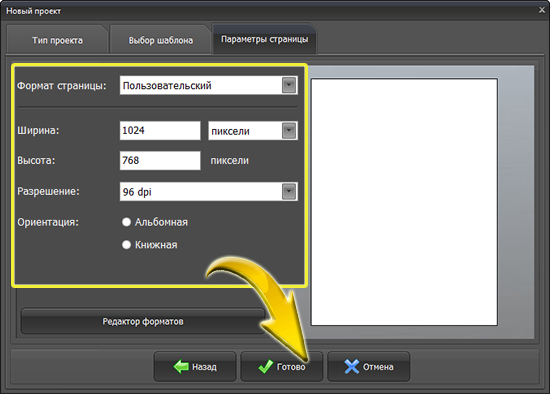Switch to the Тип проекта tab

point(57,40)
